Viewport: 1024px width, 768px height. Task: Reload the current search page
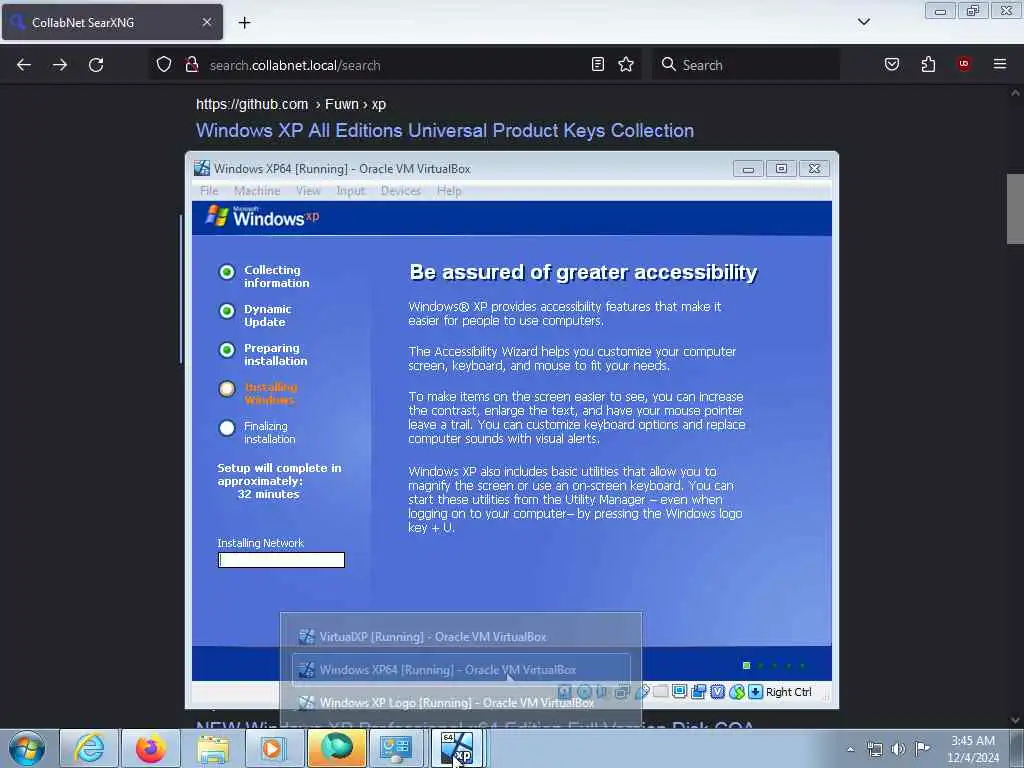[96, 65]
